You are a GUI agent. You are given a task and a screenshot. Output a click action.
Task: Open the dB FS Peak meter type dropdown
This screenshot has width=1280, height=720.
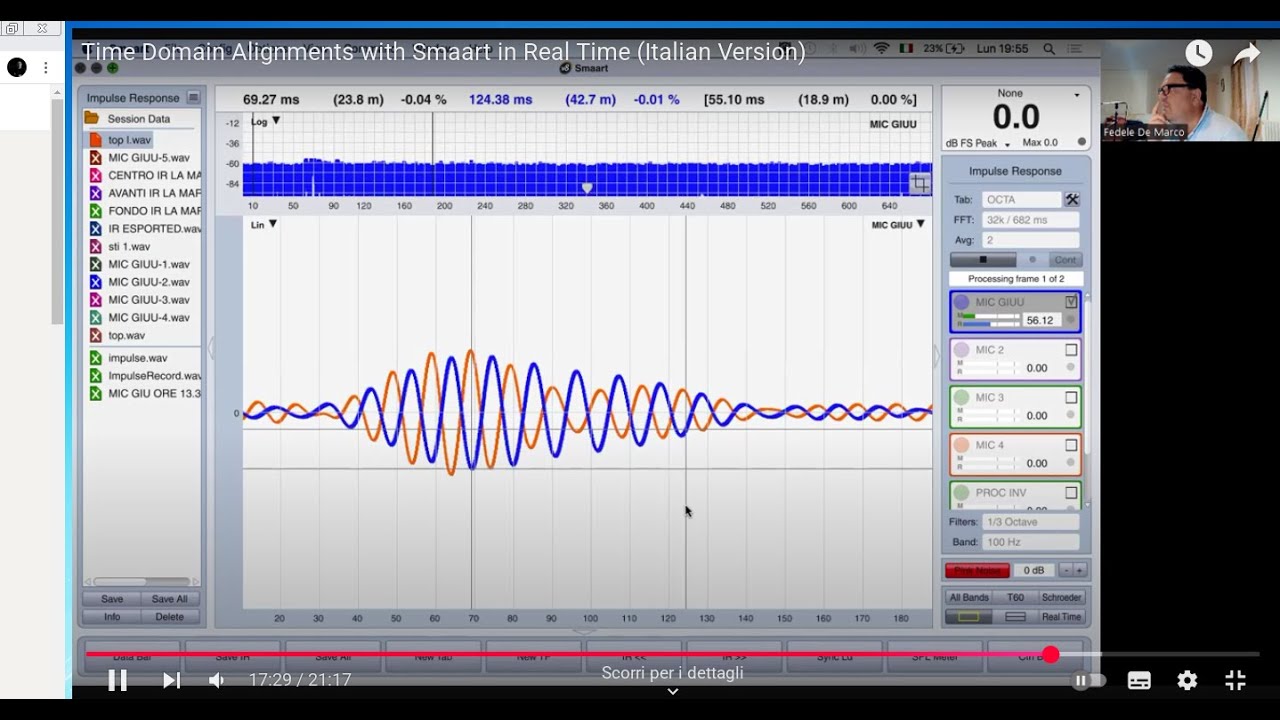(978, 143)
